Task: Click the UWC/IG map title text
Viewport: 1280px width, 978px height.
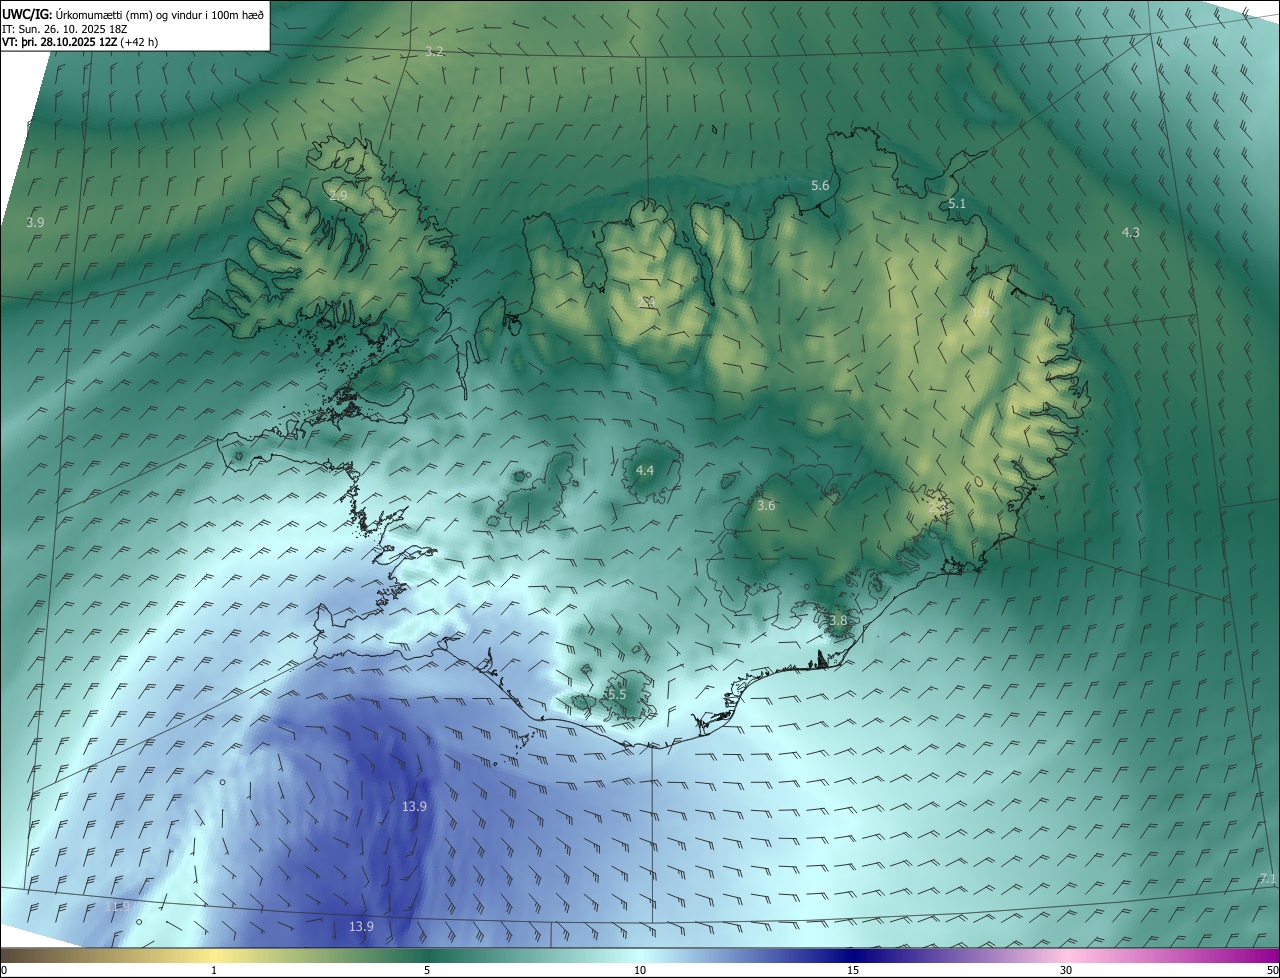Action: pos(133,13)
